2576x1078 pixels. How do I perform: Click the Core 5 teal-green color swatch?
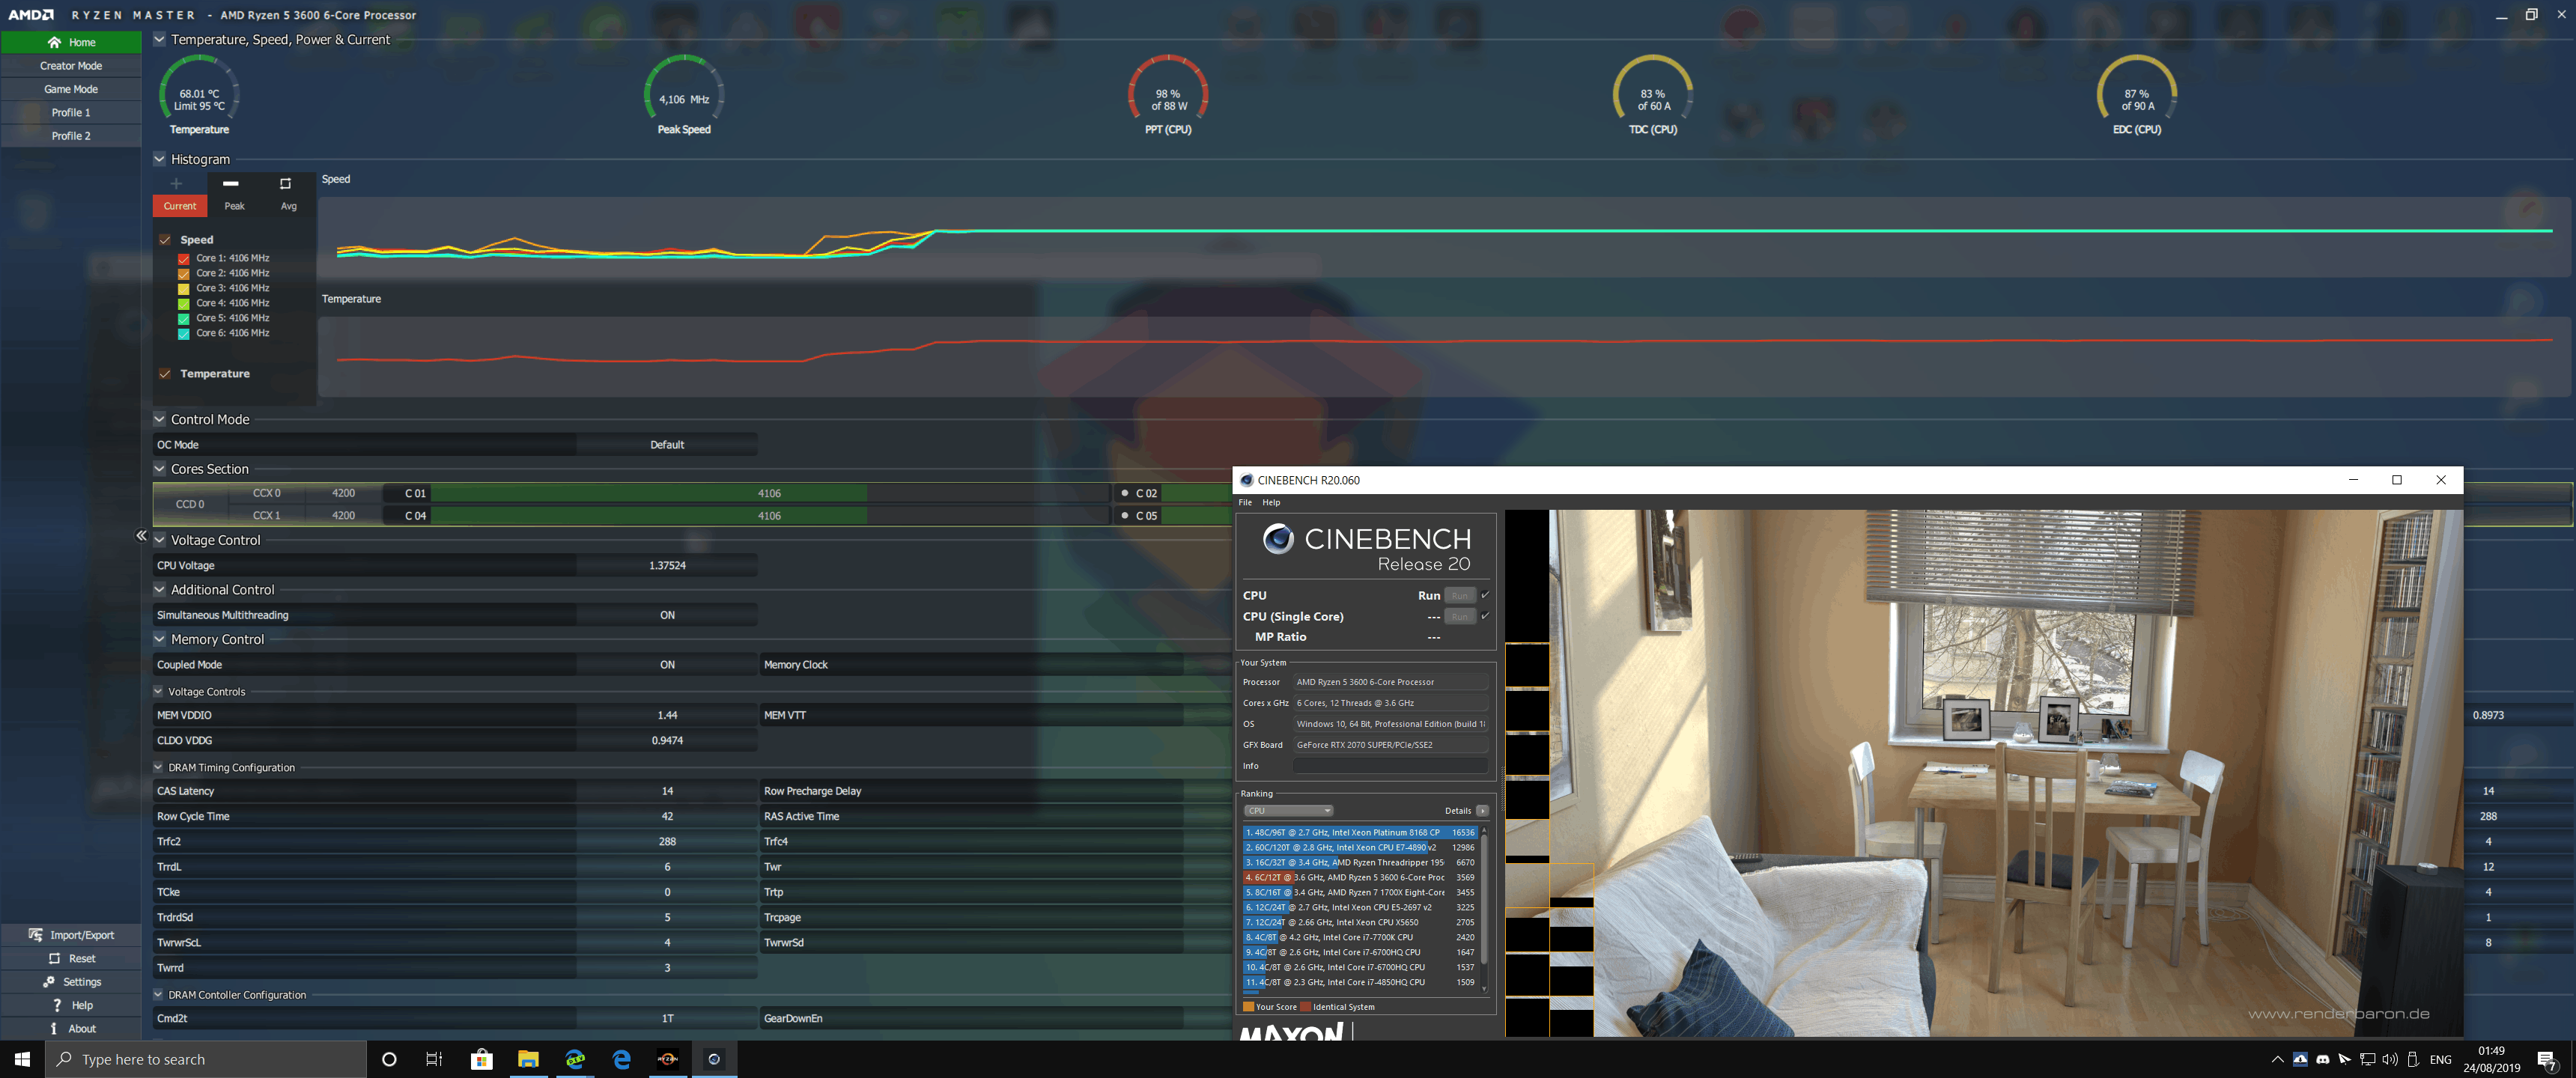(184, 318)
